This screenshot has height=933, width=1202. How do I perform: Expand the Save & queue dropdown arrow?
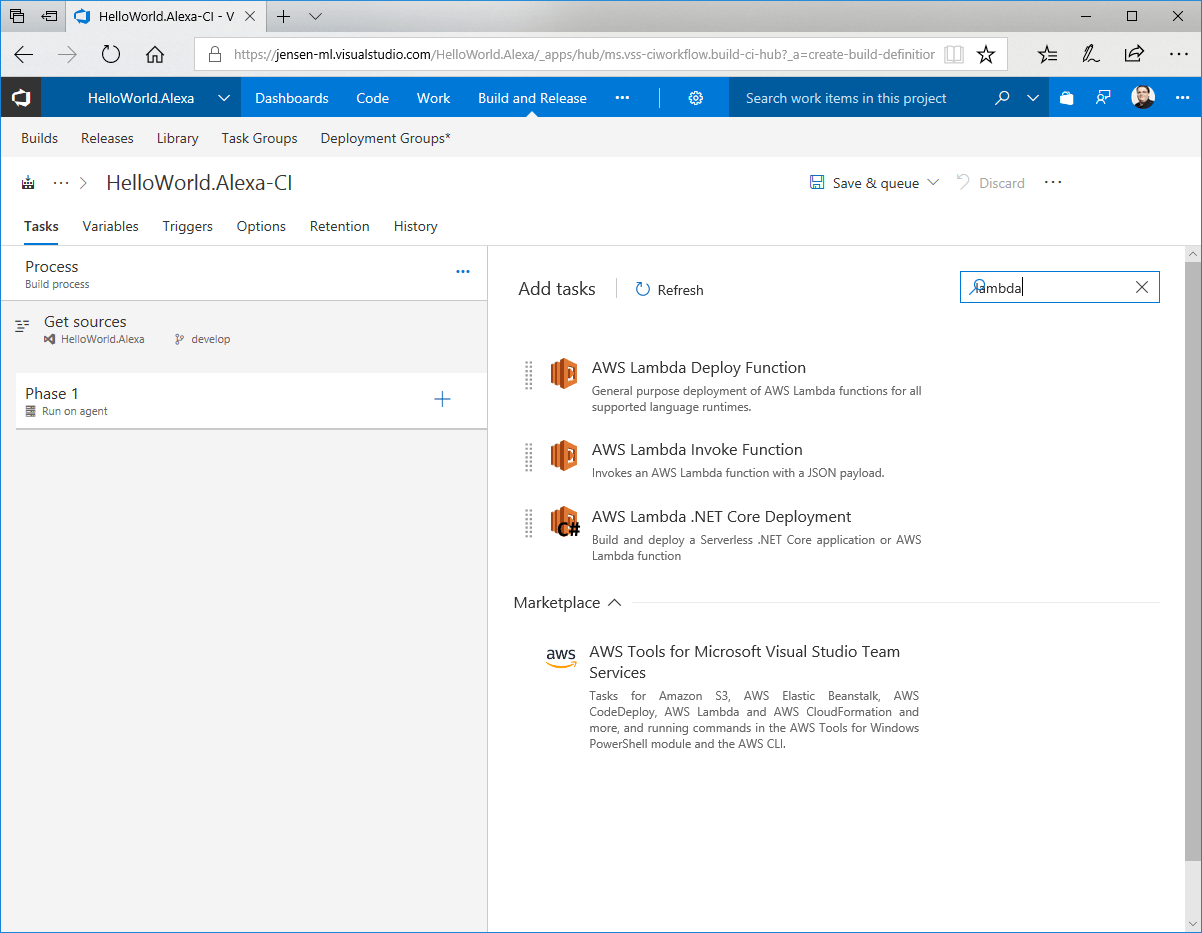pyautogui.click(x=934, y=183)
